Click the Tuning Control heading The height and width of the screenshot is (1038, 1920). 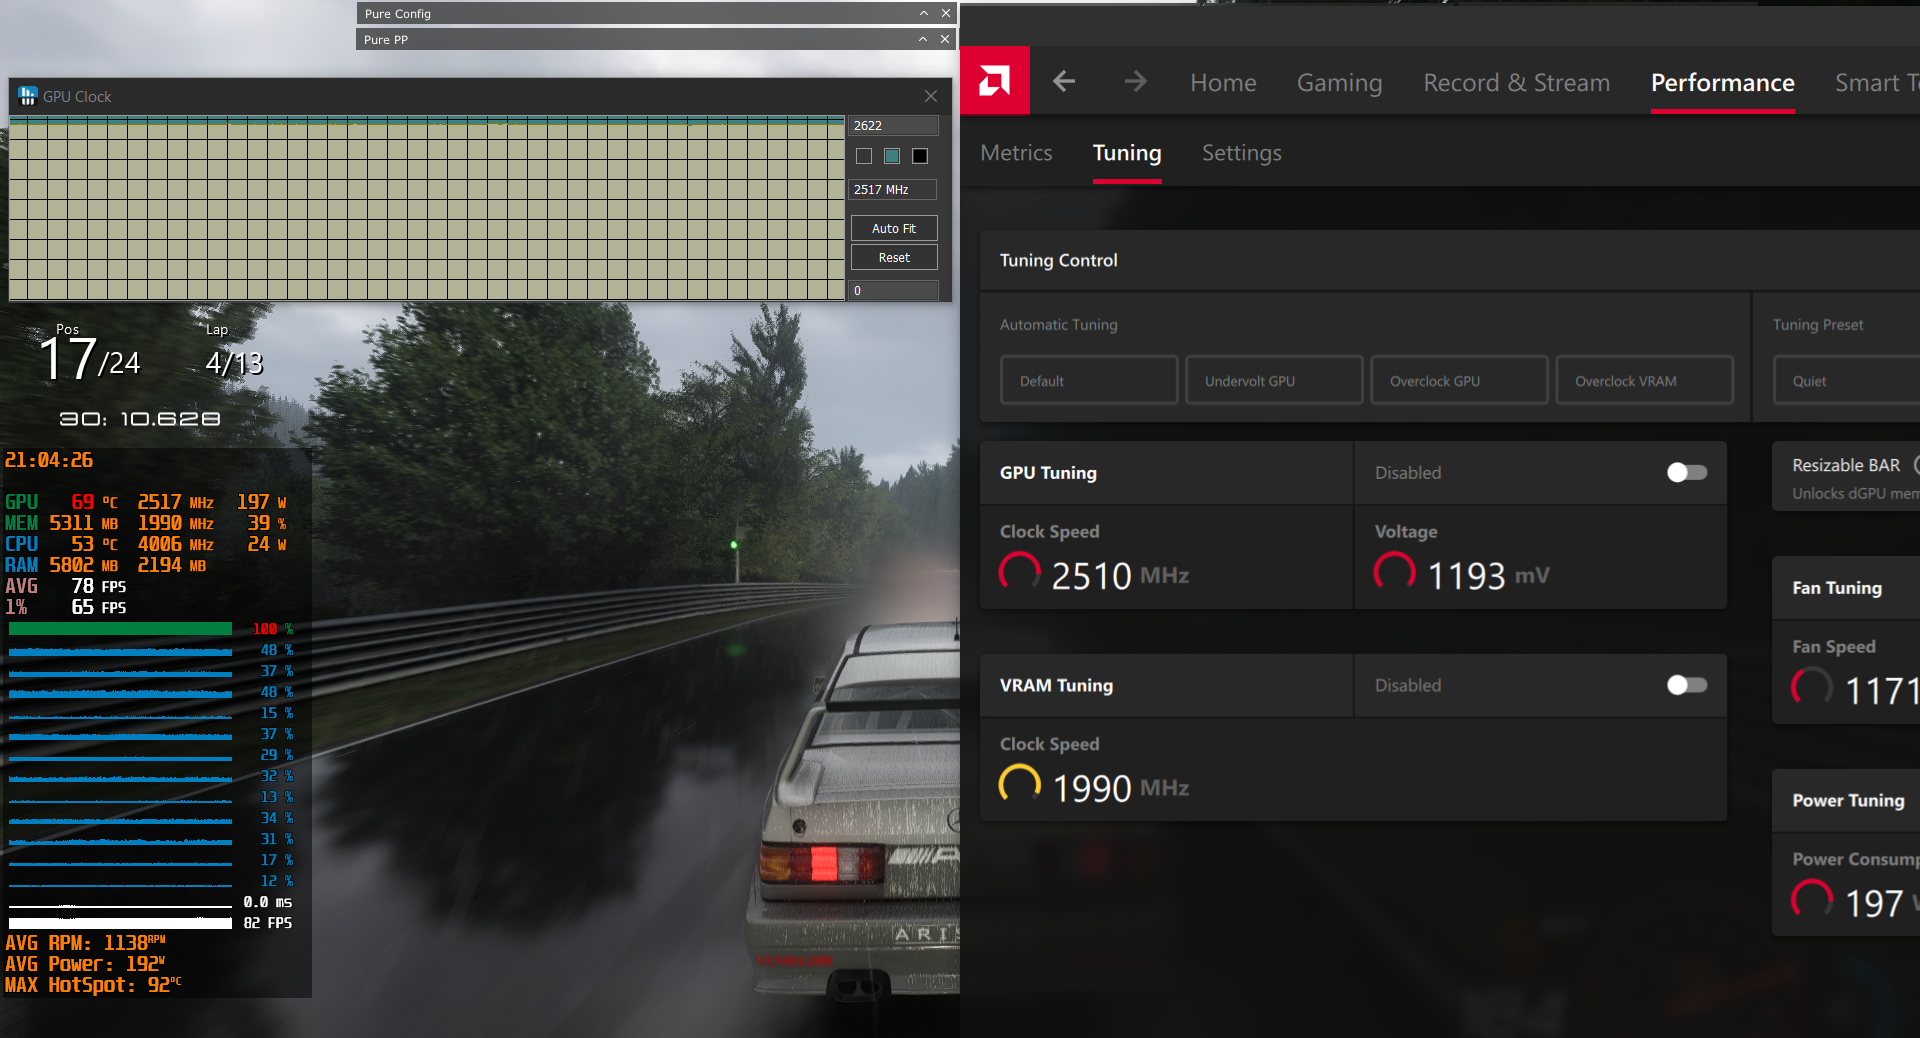tap(1058, 260)
